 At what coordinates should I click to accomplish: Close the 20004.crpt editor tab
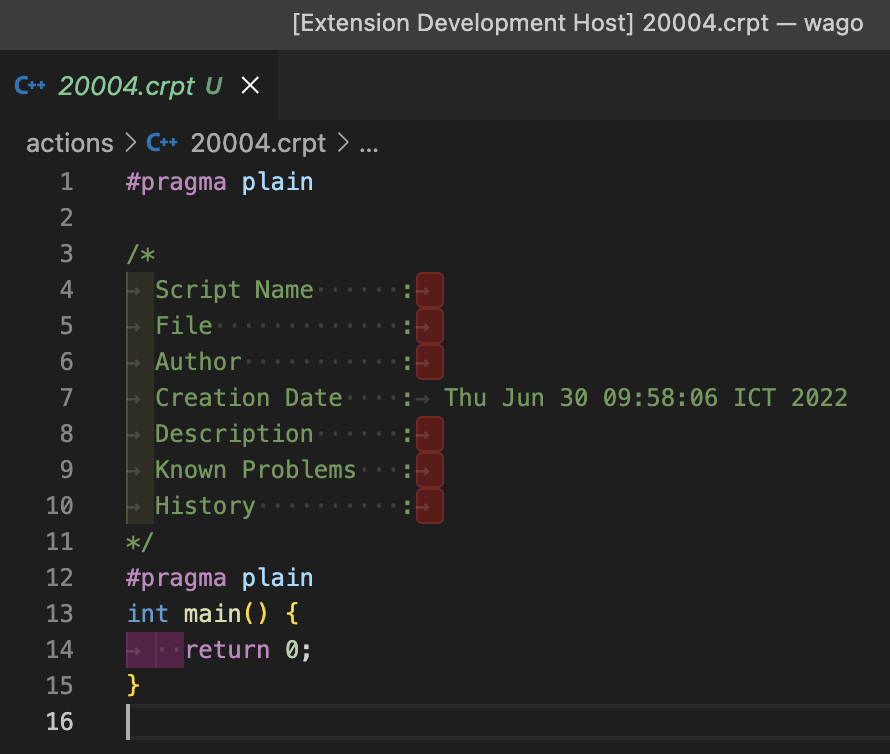point(250,86)
